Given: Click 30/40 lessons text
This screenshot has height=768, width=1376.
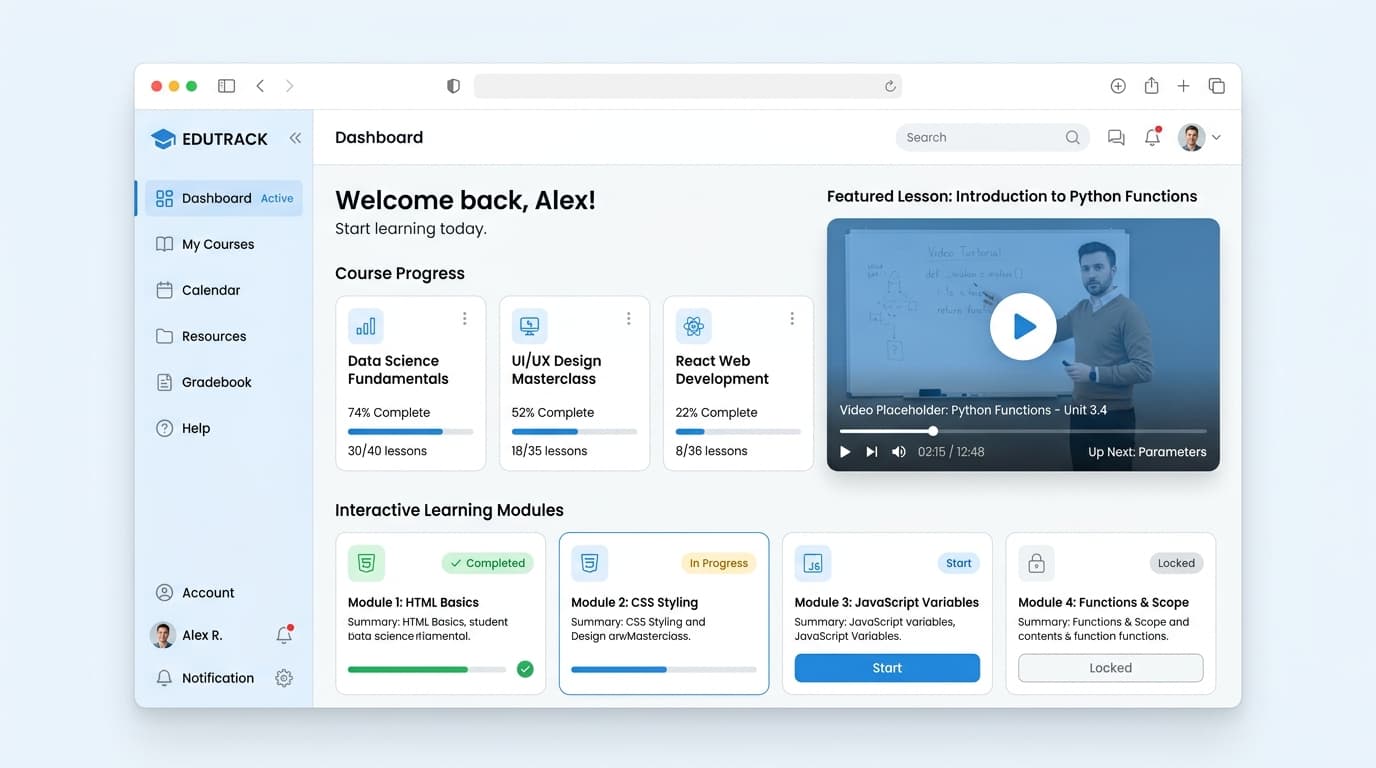Looking at the screenshot, I should (387, 451).
